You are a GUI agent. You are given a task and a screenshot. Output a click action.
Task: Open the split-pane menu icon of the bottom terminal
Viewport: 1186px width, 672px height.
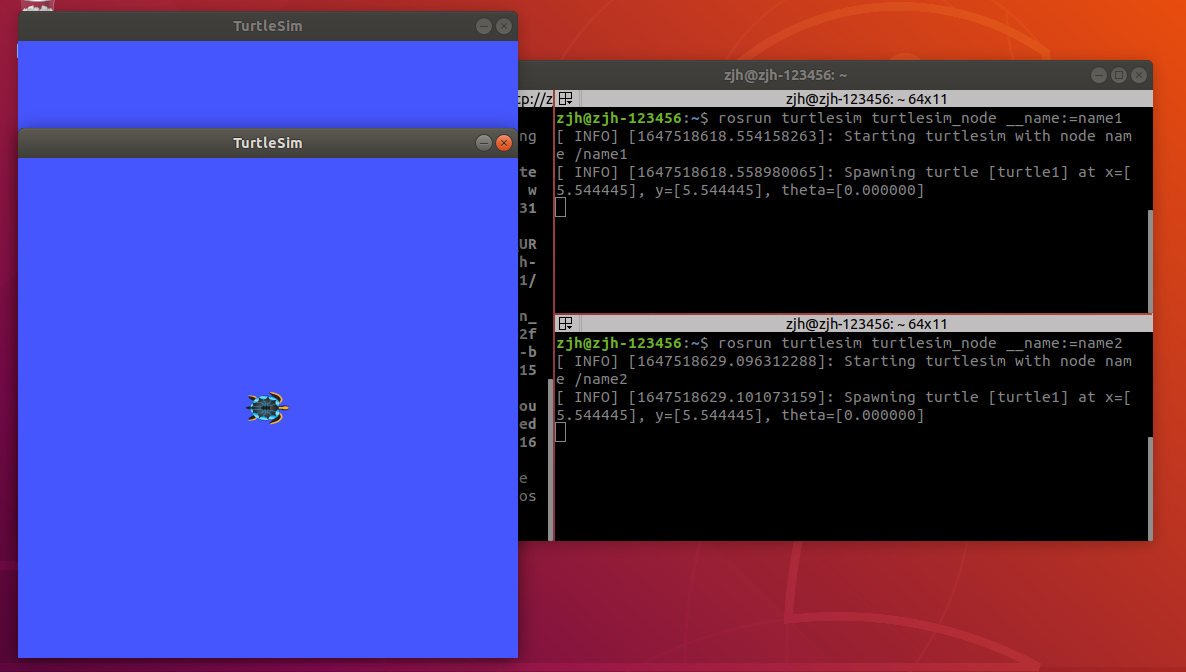pyautogui.click(x=565, y=324)
